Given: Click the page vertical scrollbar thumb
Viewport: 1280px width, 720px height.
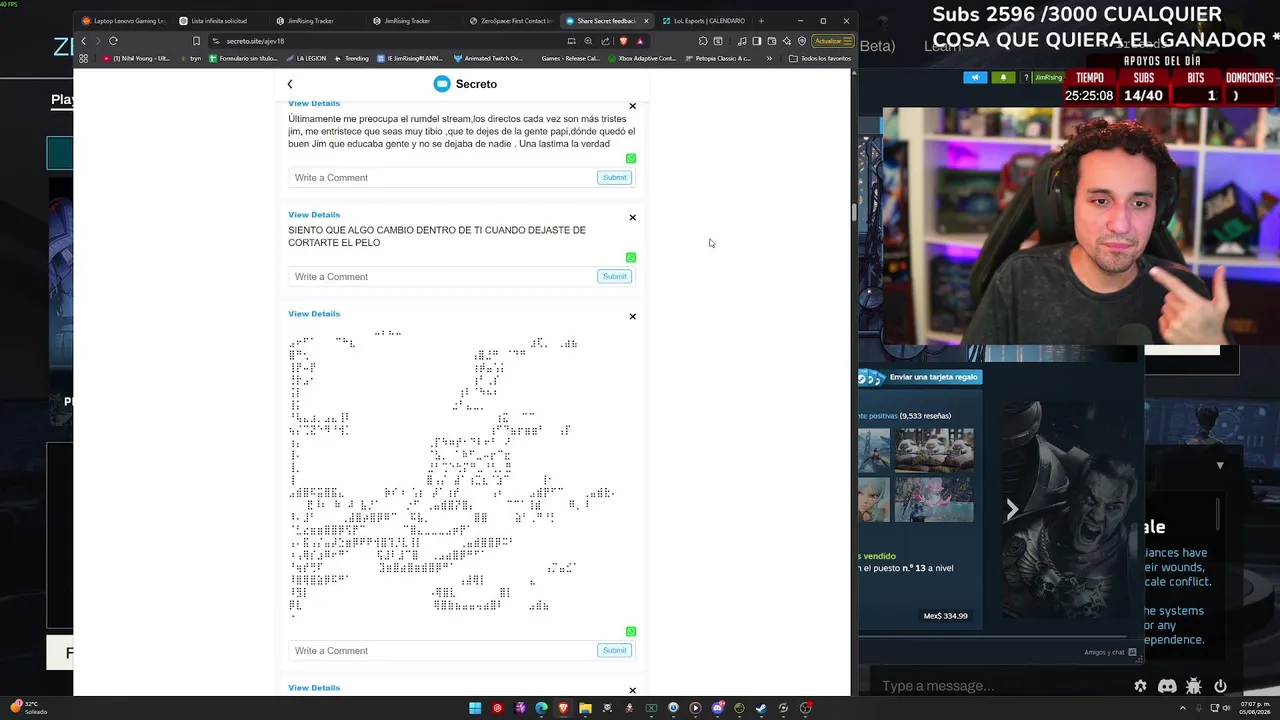Looking at the screenshot, I should [x=853, y=212].
